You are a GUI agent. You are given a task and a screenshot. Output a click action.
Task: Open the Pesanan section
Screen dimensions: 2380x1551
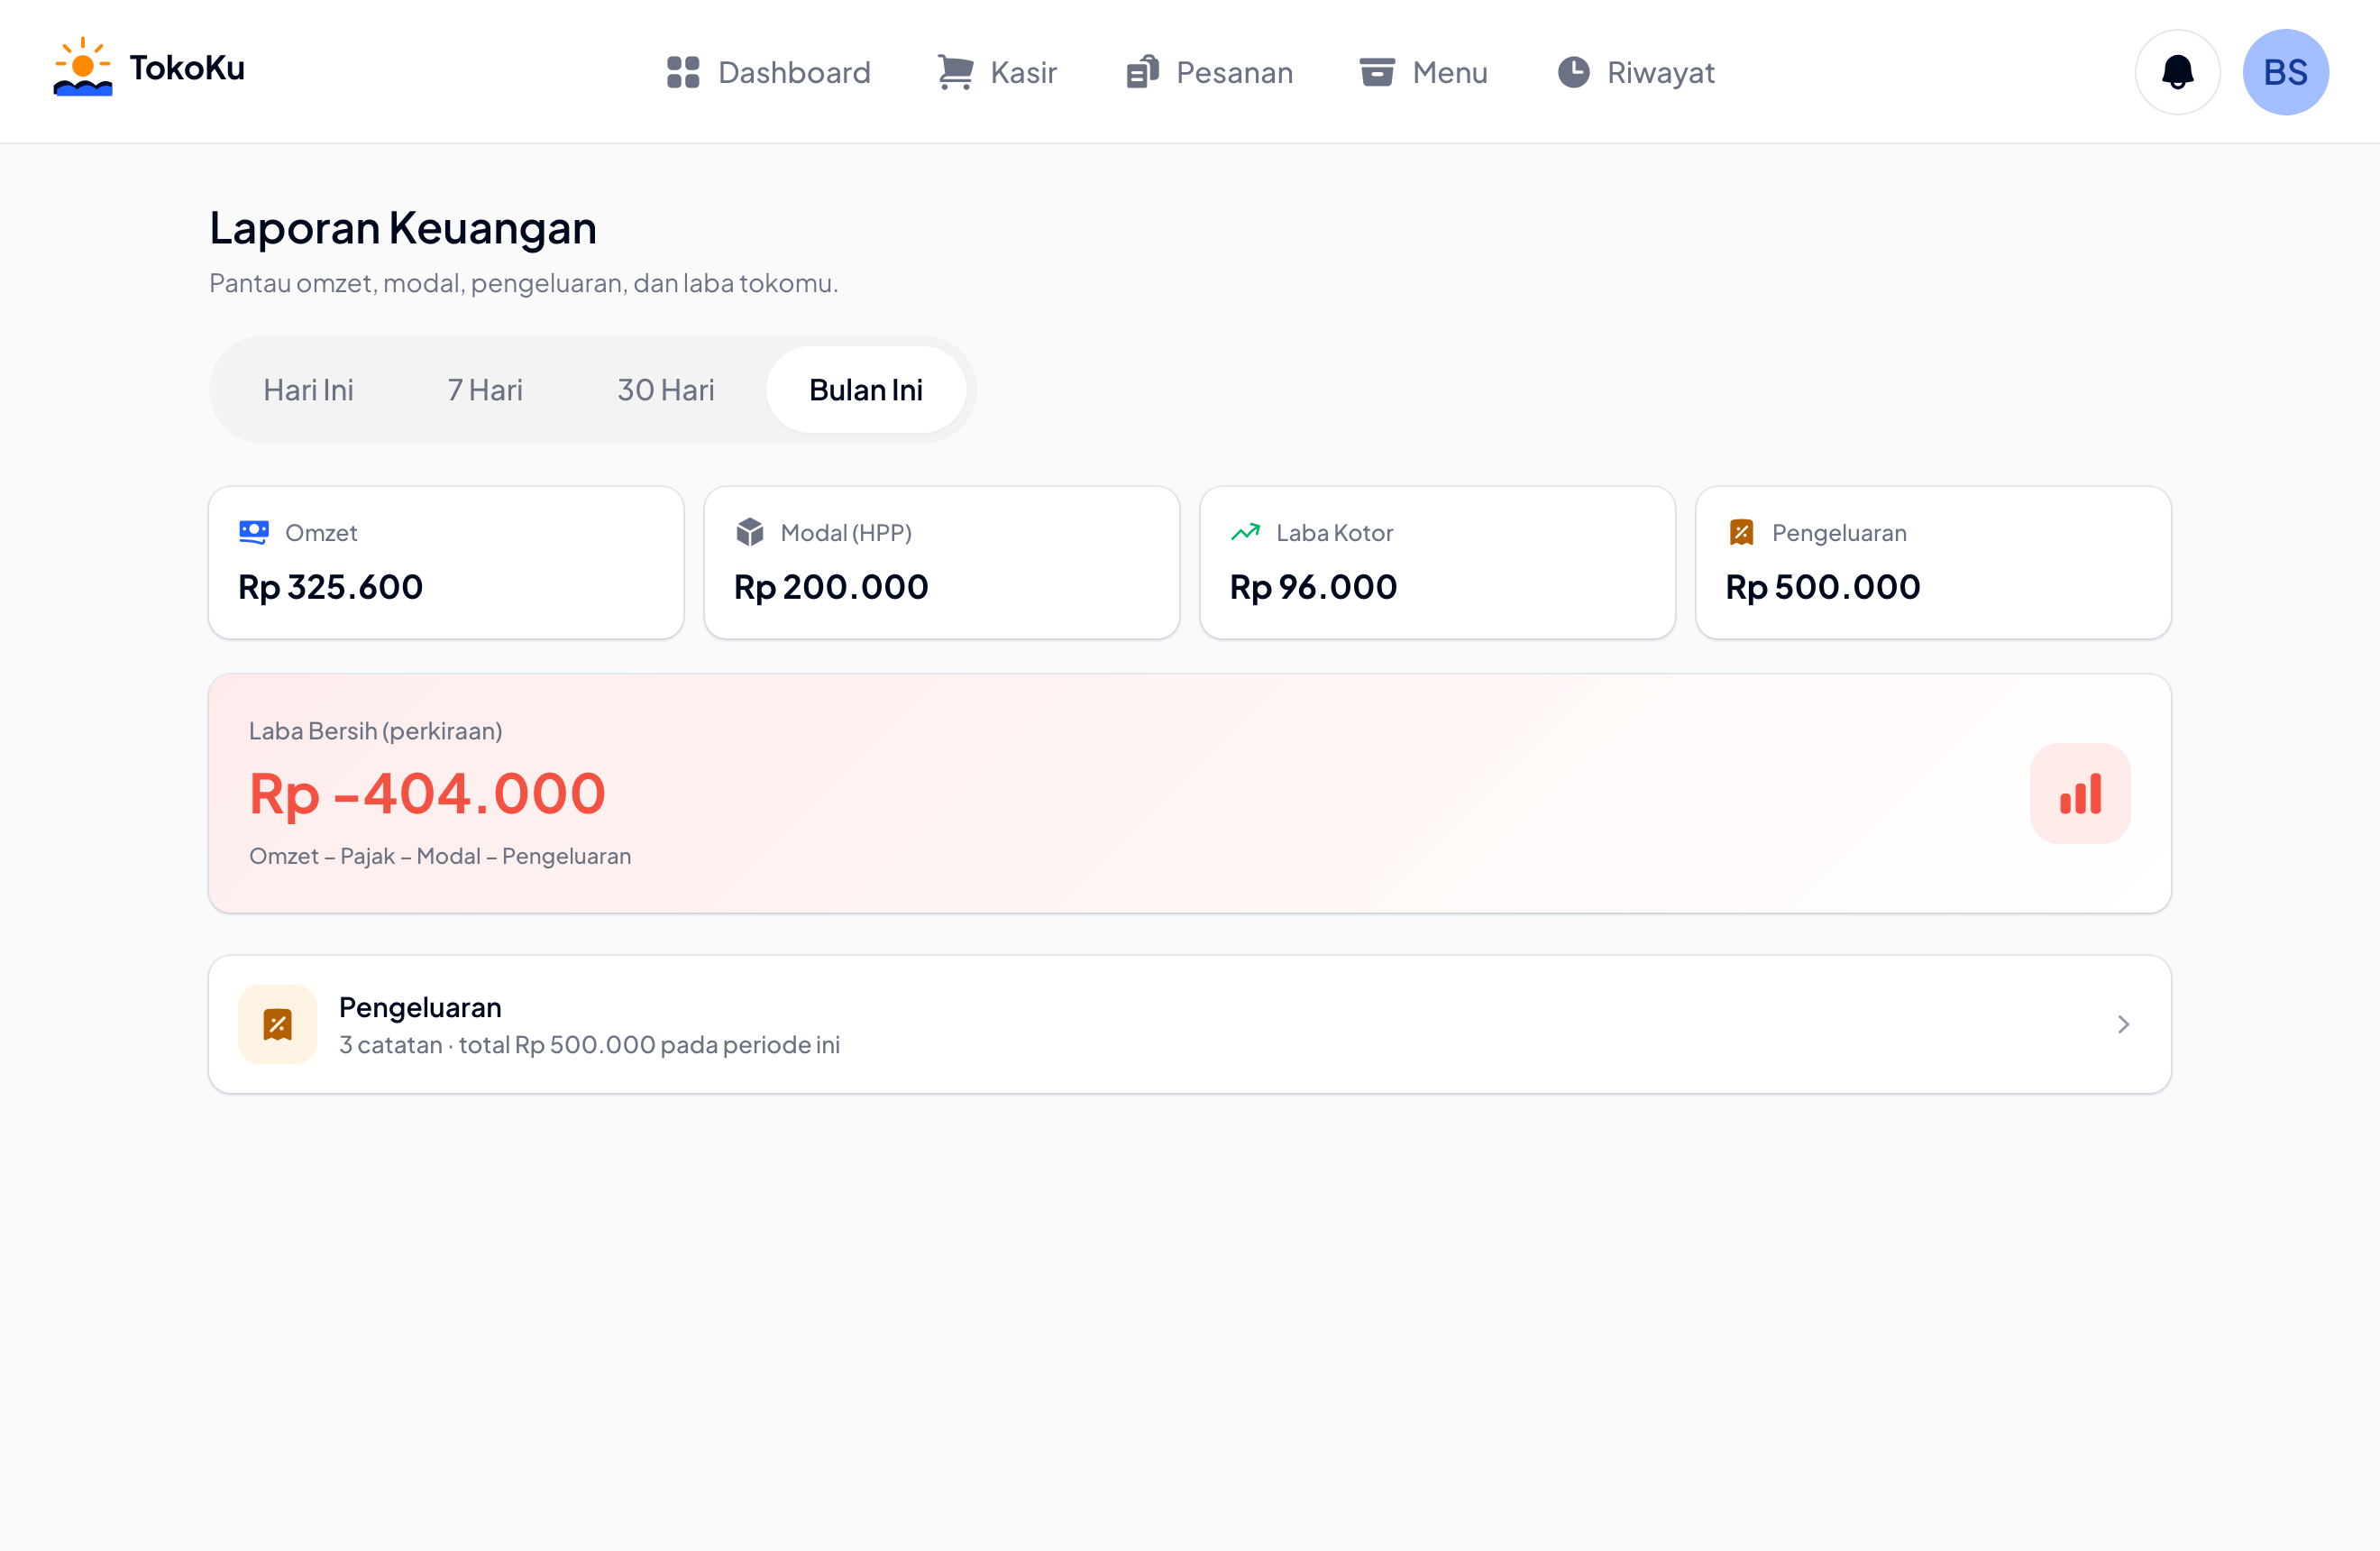[x=1209, y=72]
